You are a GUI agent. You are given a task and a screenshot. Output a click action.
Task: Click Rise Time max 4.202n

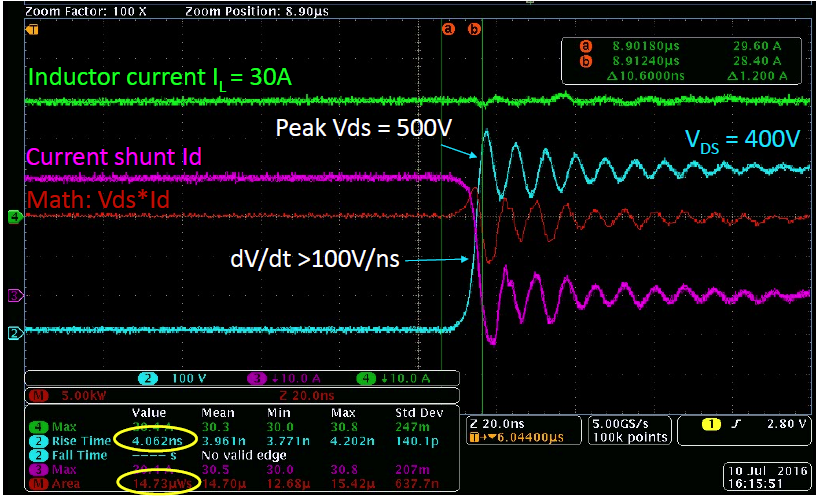coord(352,441)
